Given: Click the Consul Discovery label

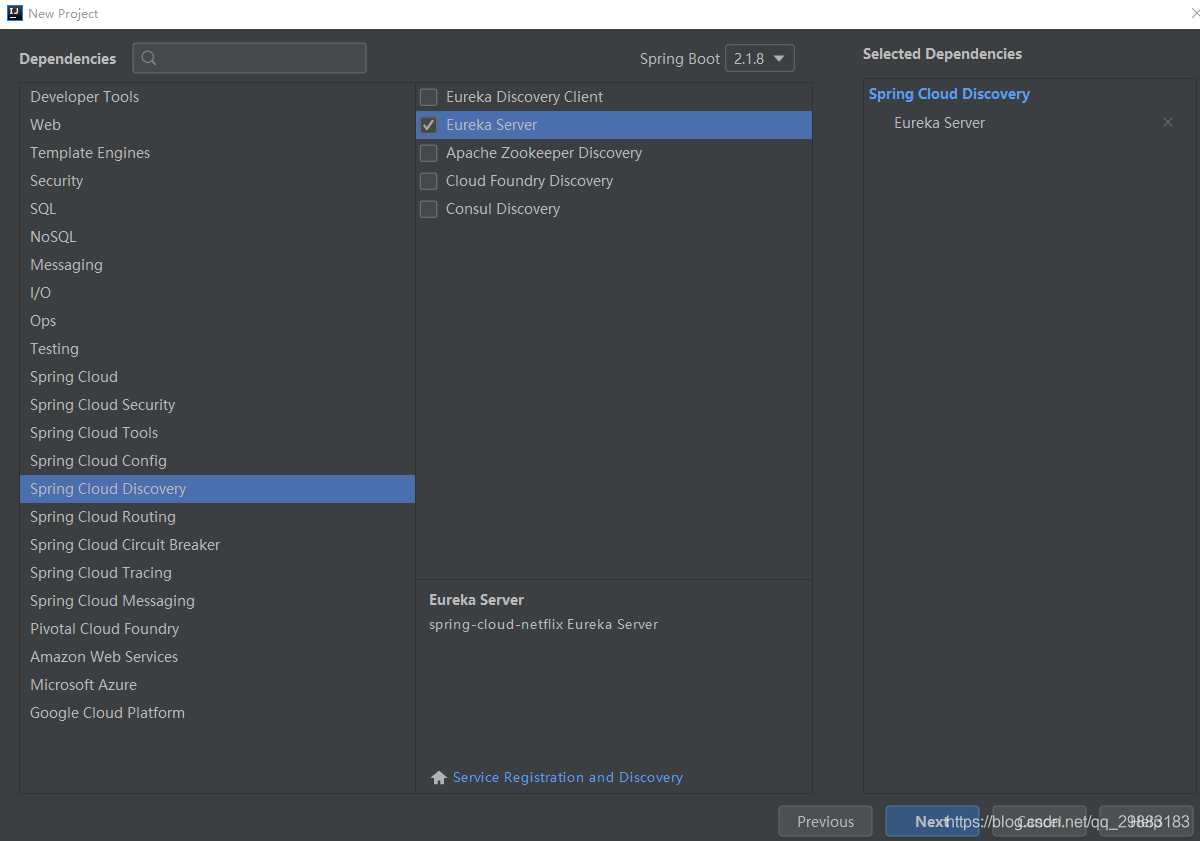Looking at the screenshot, I should (503, 209).
